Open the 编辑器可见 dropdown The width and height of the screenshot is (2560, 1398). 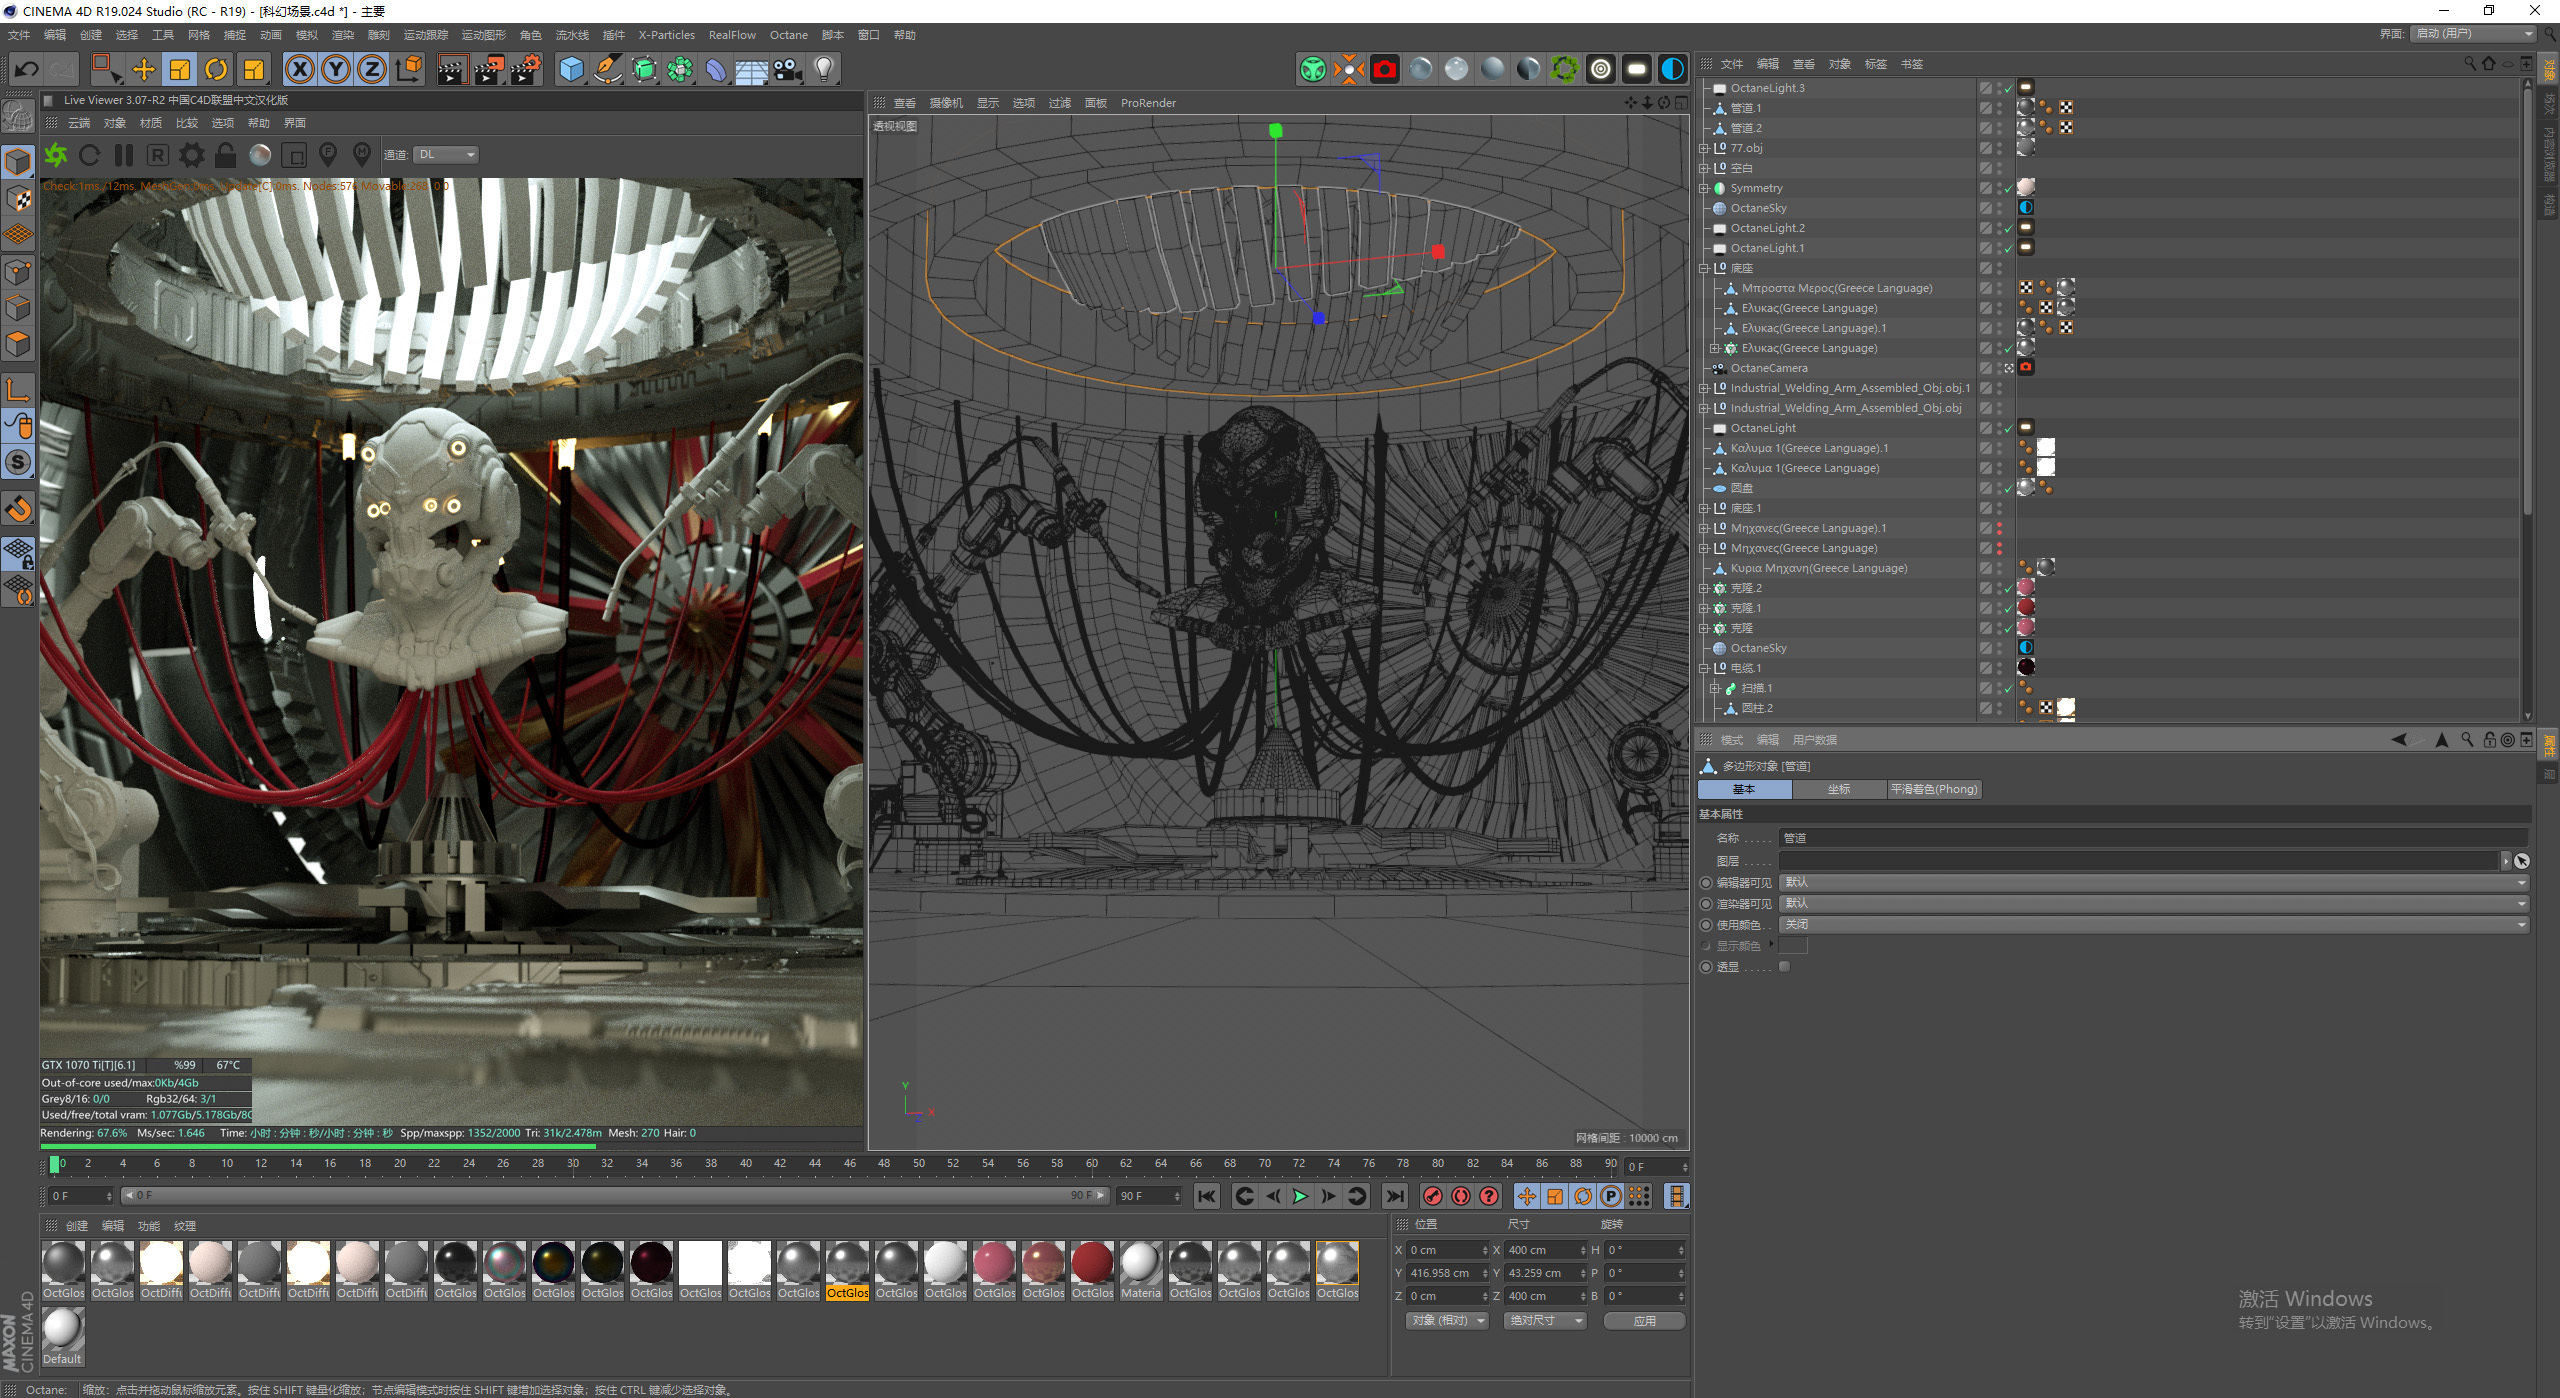click(x=2154, y=882)
